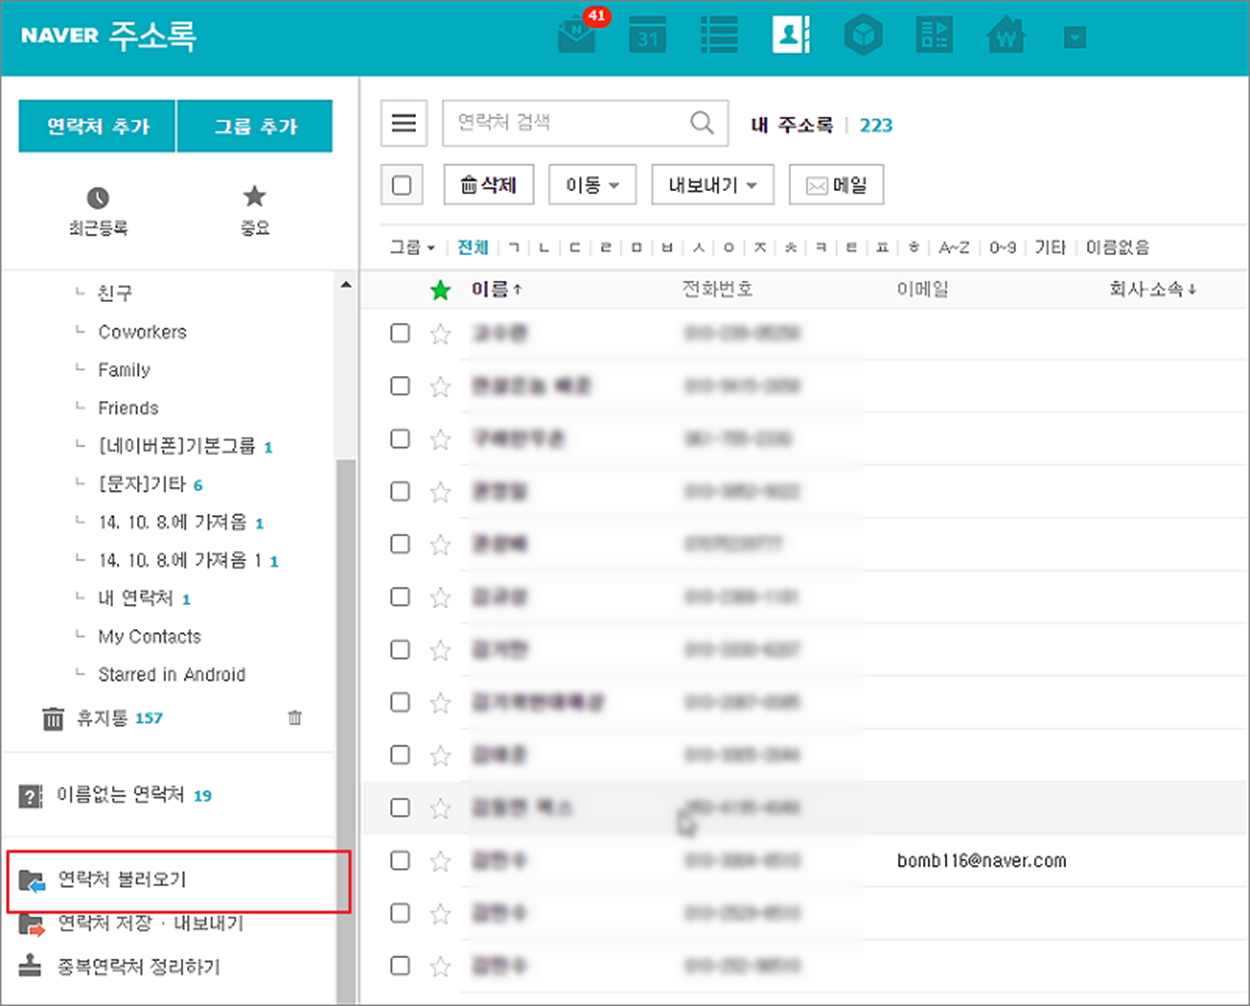Click 중복연락처 정리하기 link

138,967
